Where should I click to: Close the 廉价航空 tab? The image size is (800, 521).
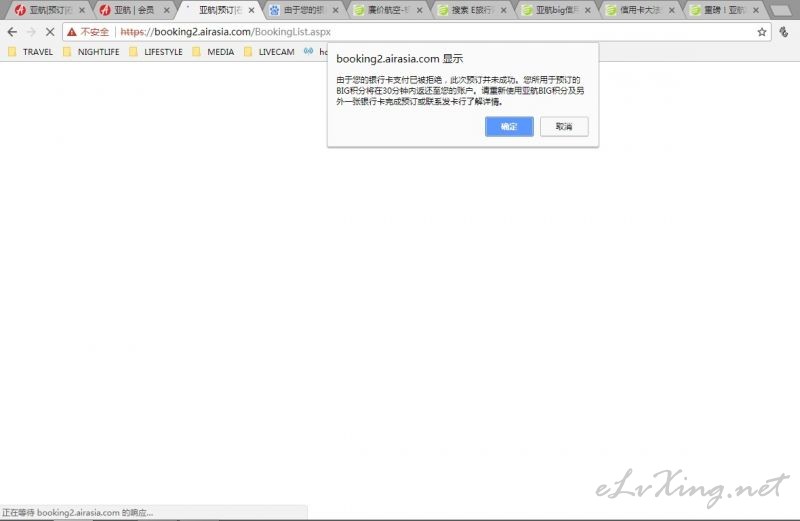pyautogui.click(x=419, y=10)
